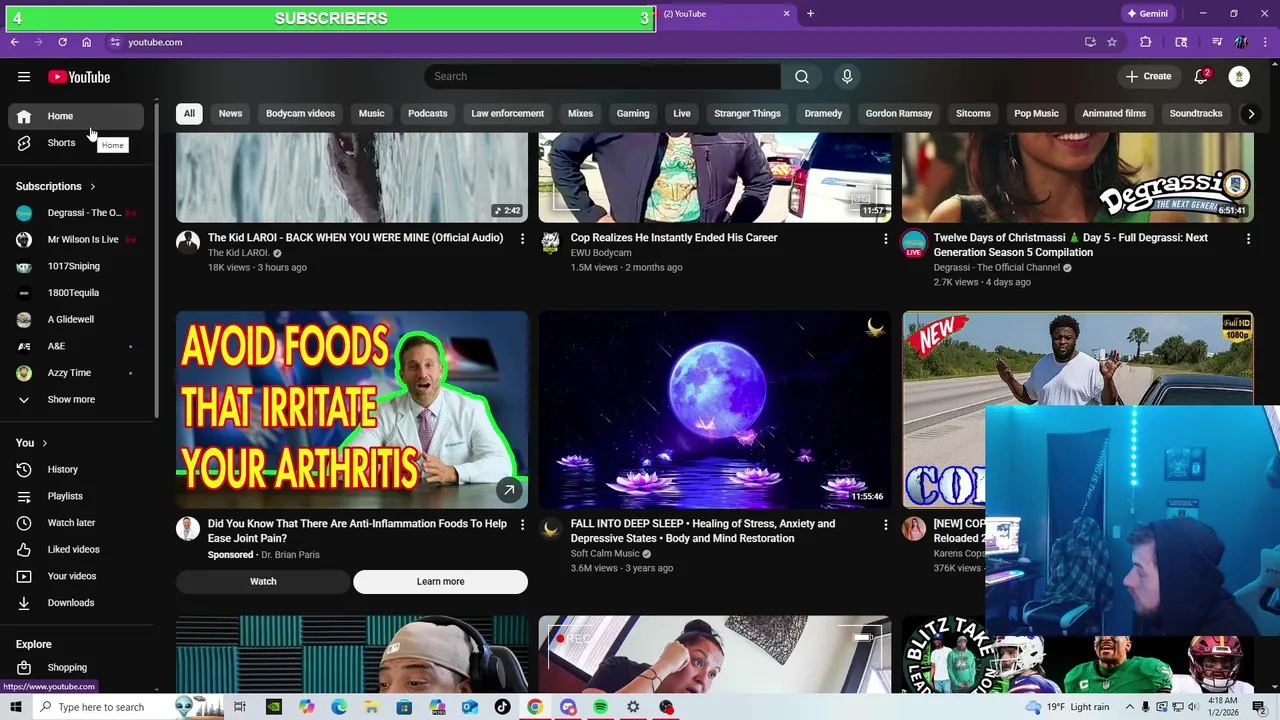
Task: Expand Show more subscriptions
Action: pyautogui.click(x=76, y=400)
